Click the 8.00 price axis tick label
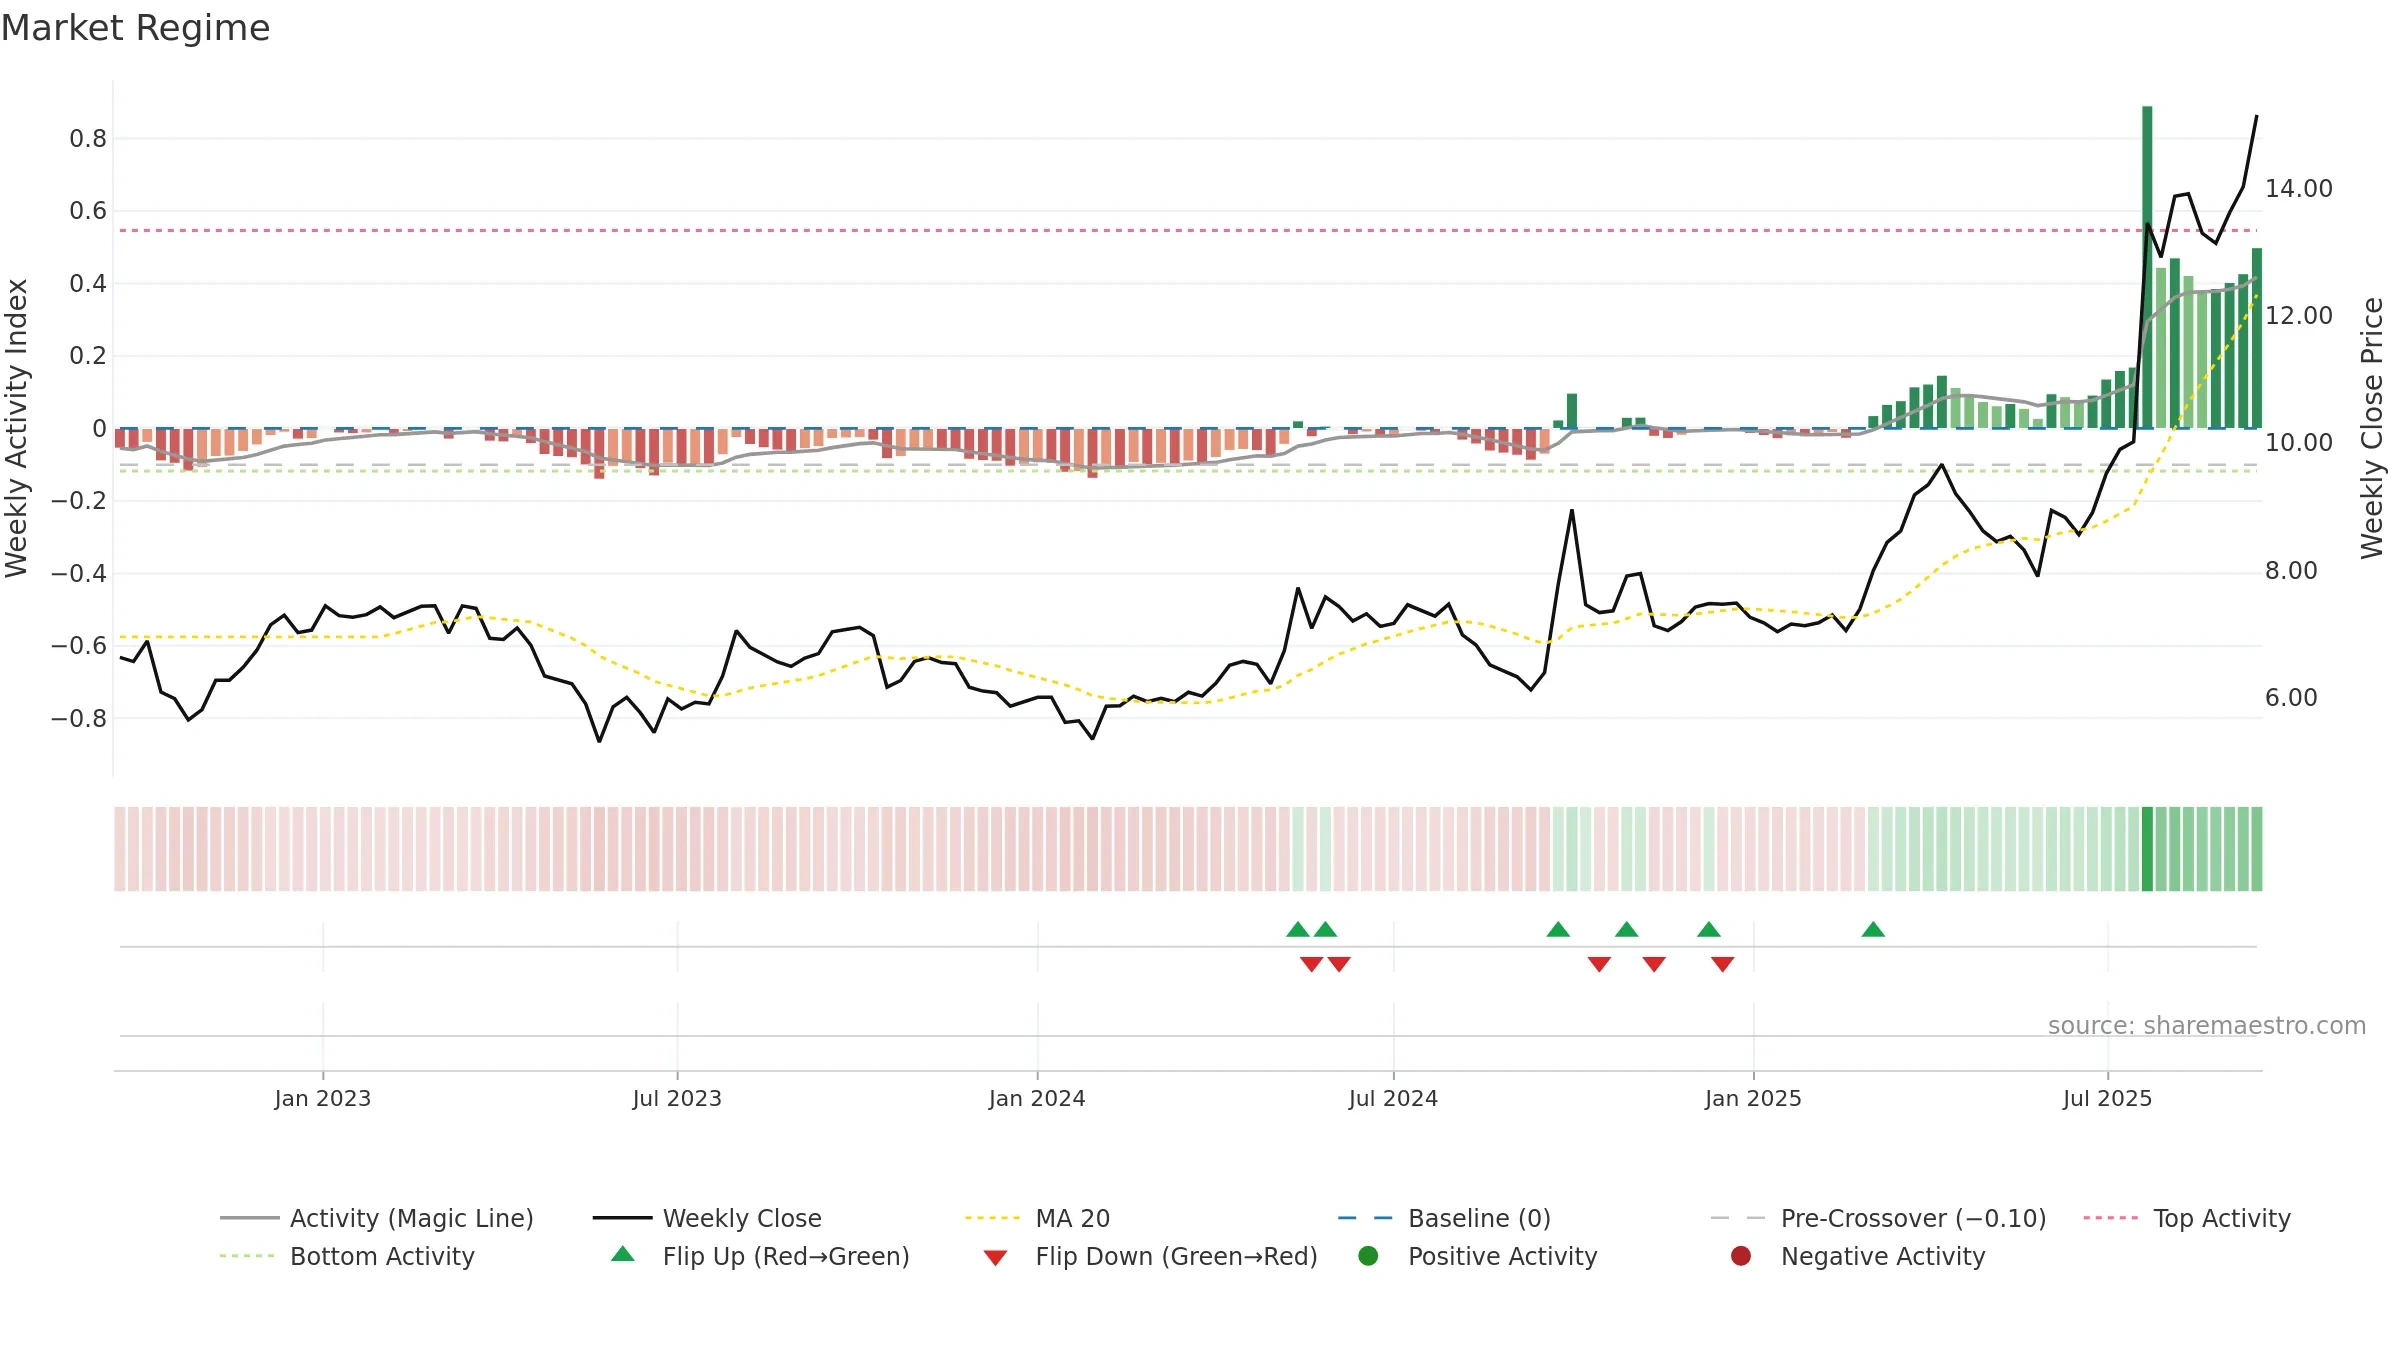 pyautogui.click(x=2291, y=570)
